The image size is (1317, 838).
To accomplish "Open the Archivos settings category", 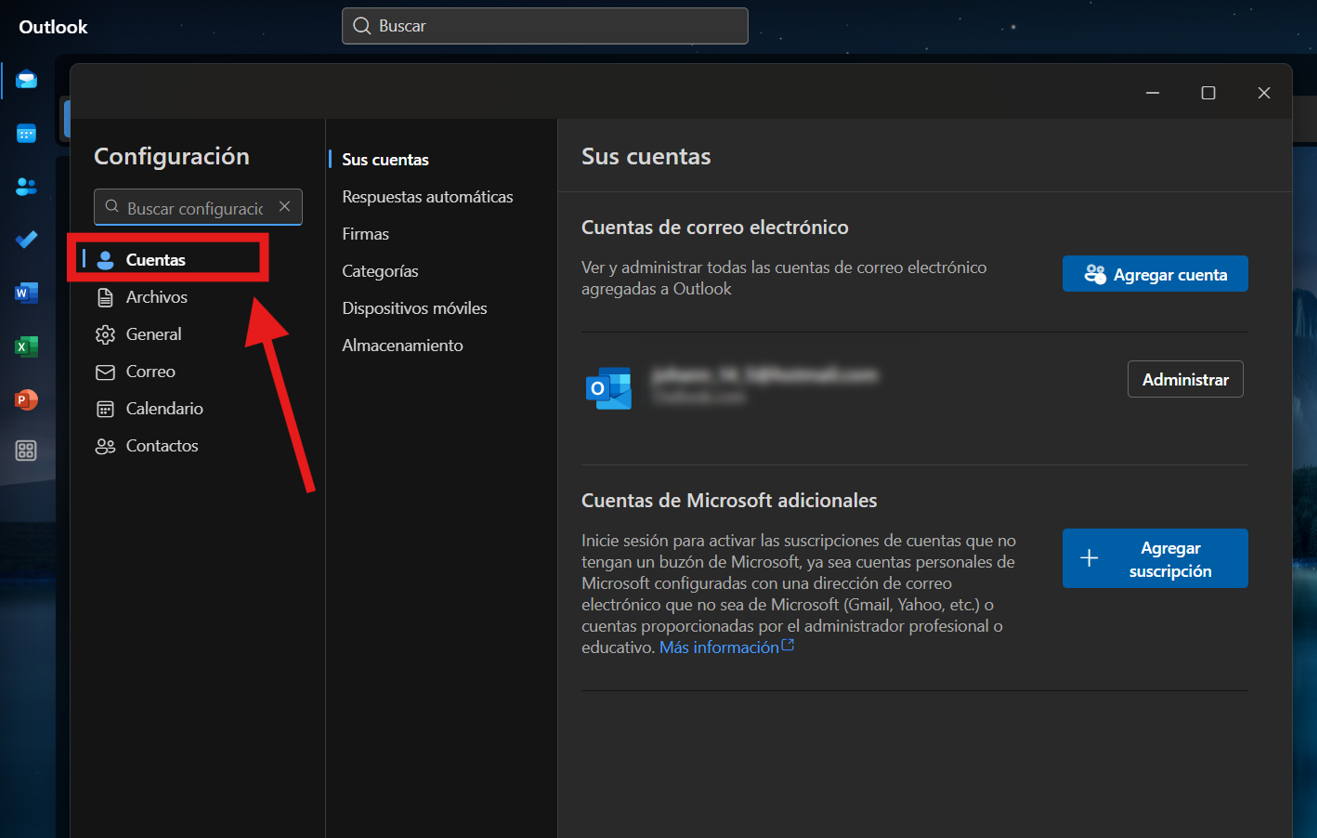I will pyautogui.click(x=156, y=297).
